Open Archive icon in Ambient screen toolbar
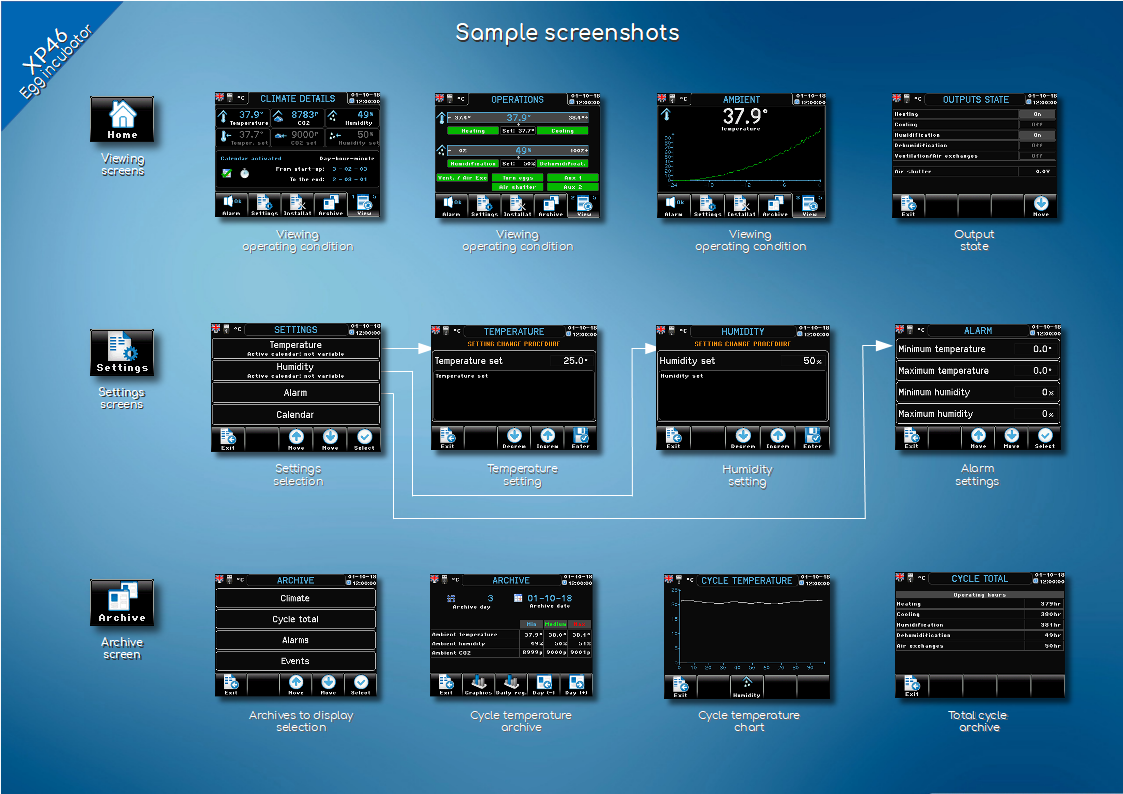This screenshot has width=1123, height=794. pyautogui.click(x=775, y=205)
